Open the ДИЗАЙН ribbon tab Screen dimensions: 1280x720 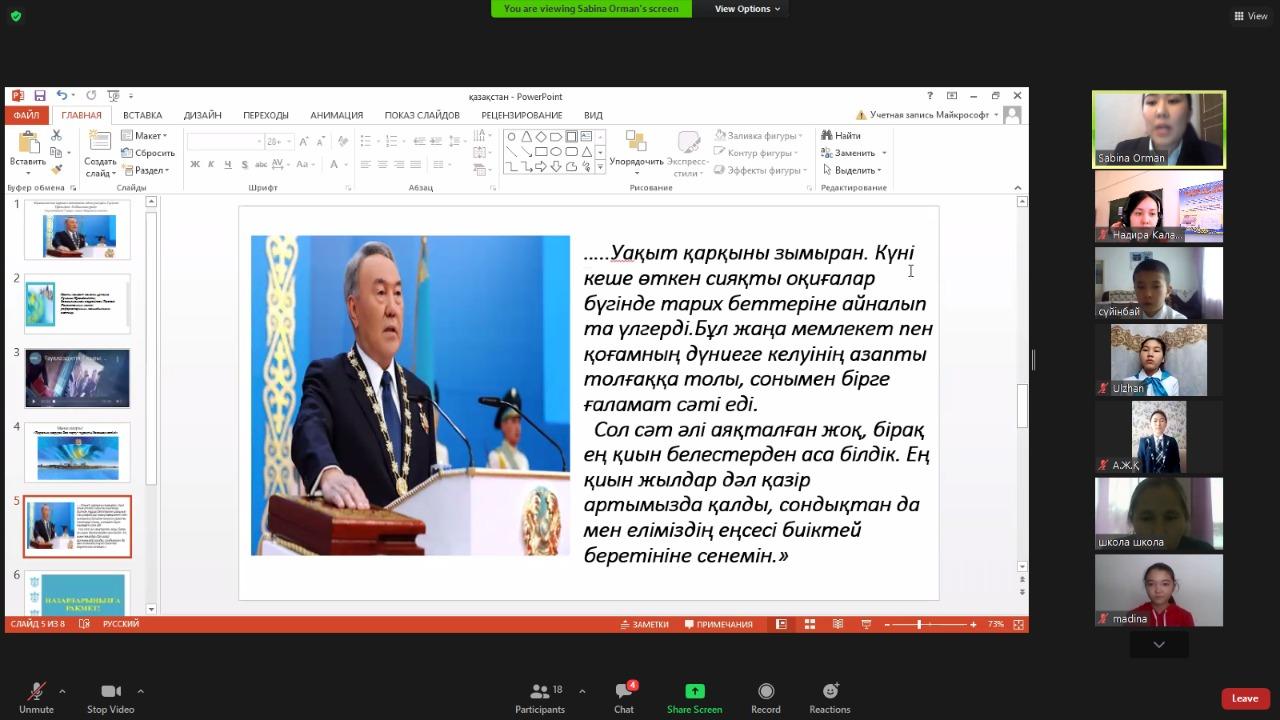click(x=202, y=115)
